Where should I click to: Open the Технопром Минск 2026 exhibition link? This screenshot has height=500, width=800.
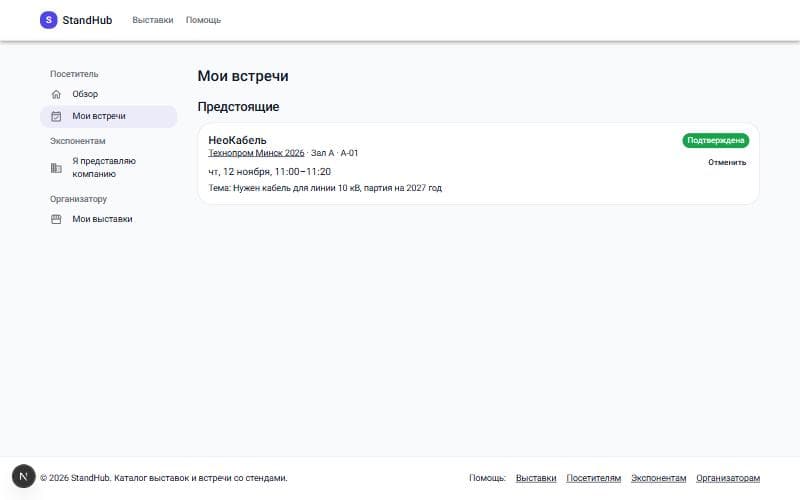(x=256, y=153)
